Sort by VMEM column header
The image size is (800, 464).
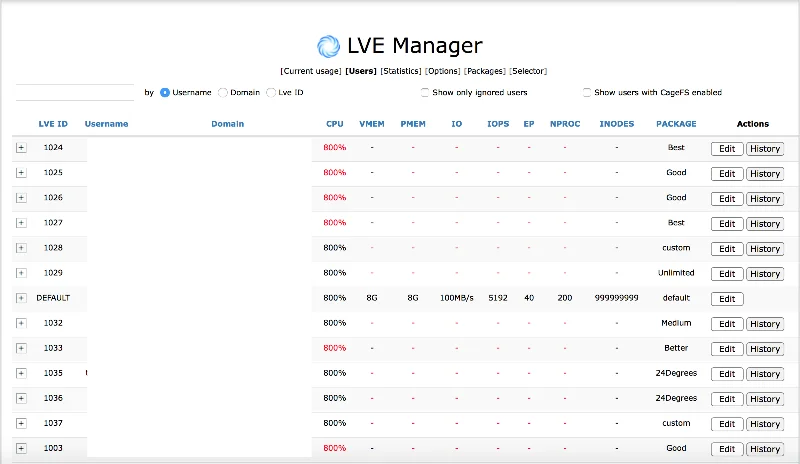[372, 124]
